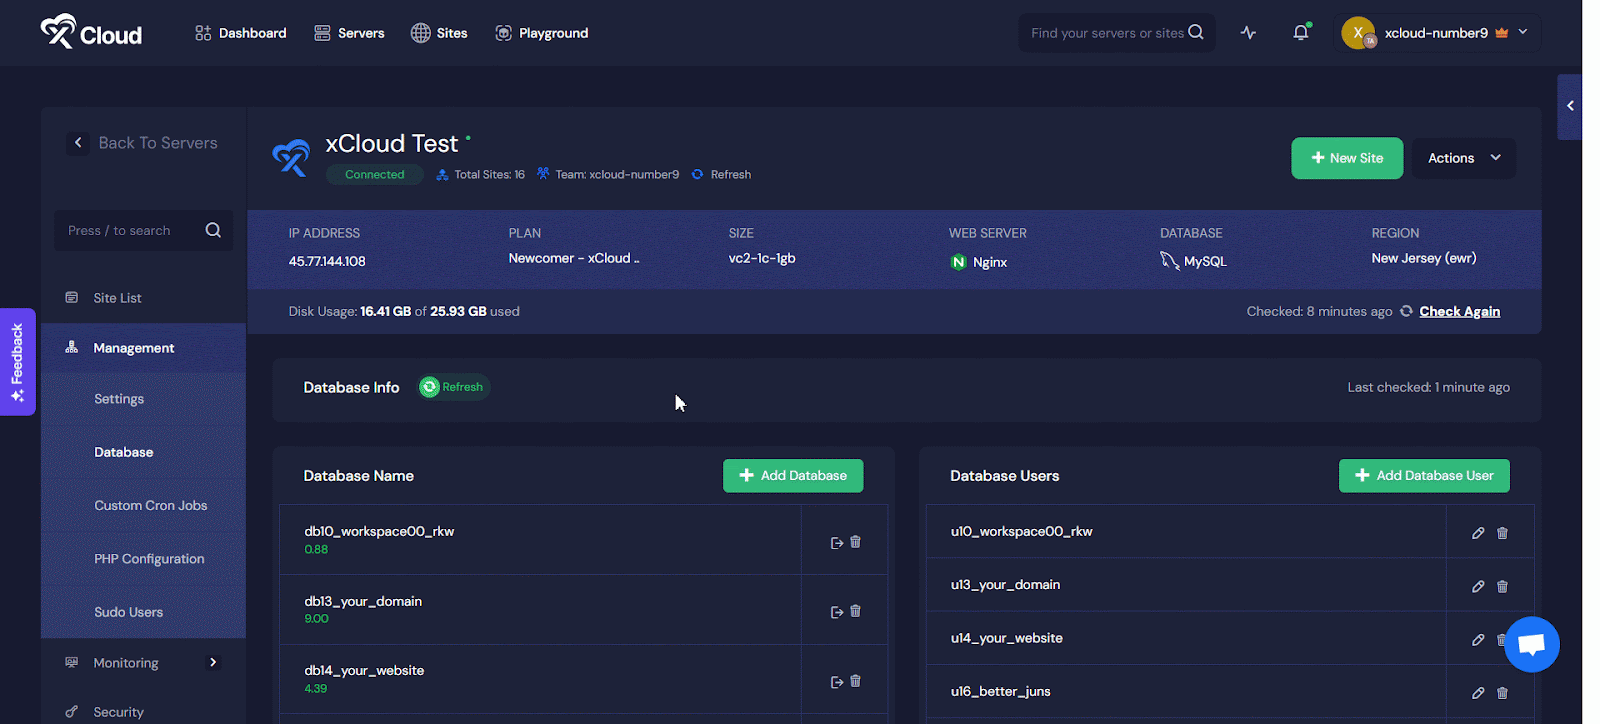Screen dimensions: 1600x724
Task: Click the search magnifier icon in header
Action: 1196,33
